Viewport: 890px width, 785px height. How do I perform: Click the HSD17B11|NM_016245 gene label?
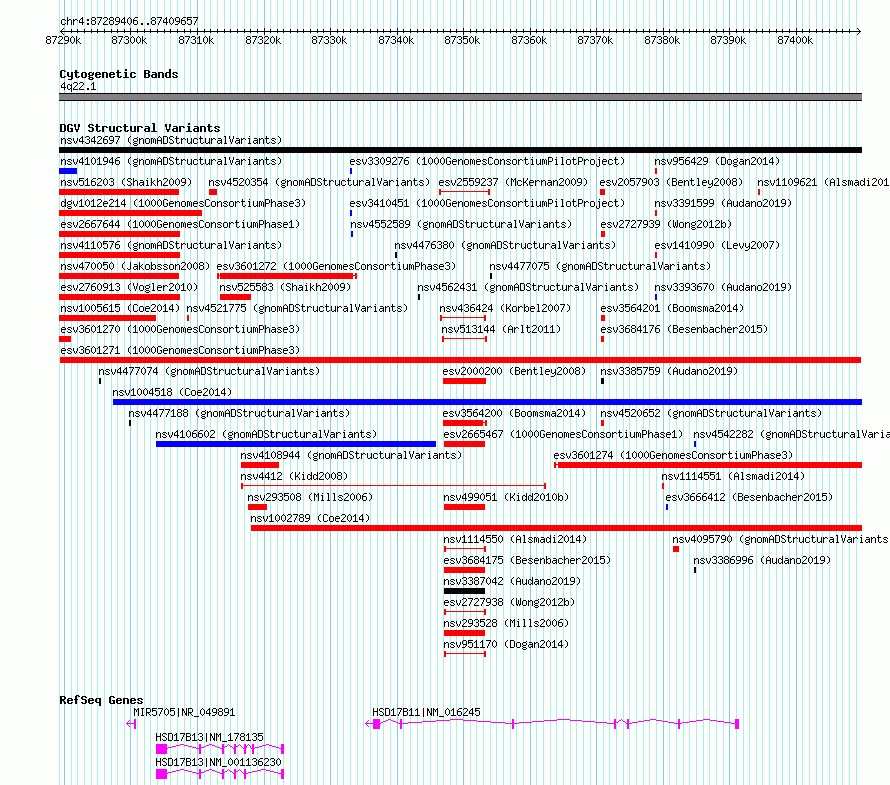click(x=426, y=712)
